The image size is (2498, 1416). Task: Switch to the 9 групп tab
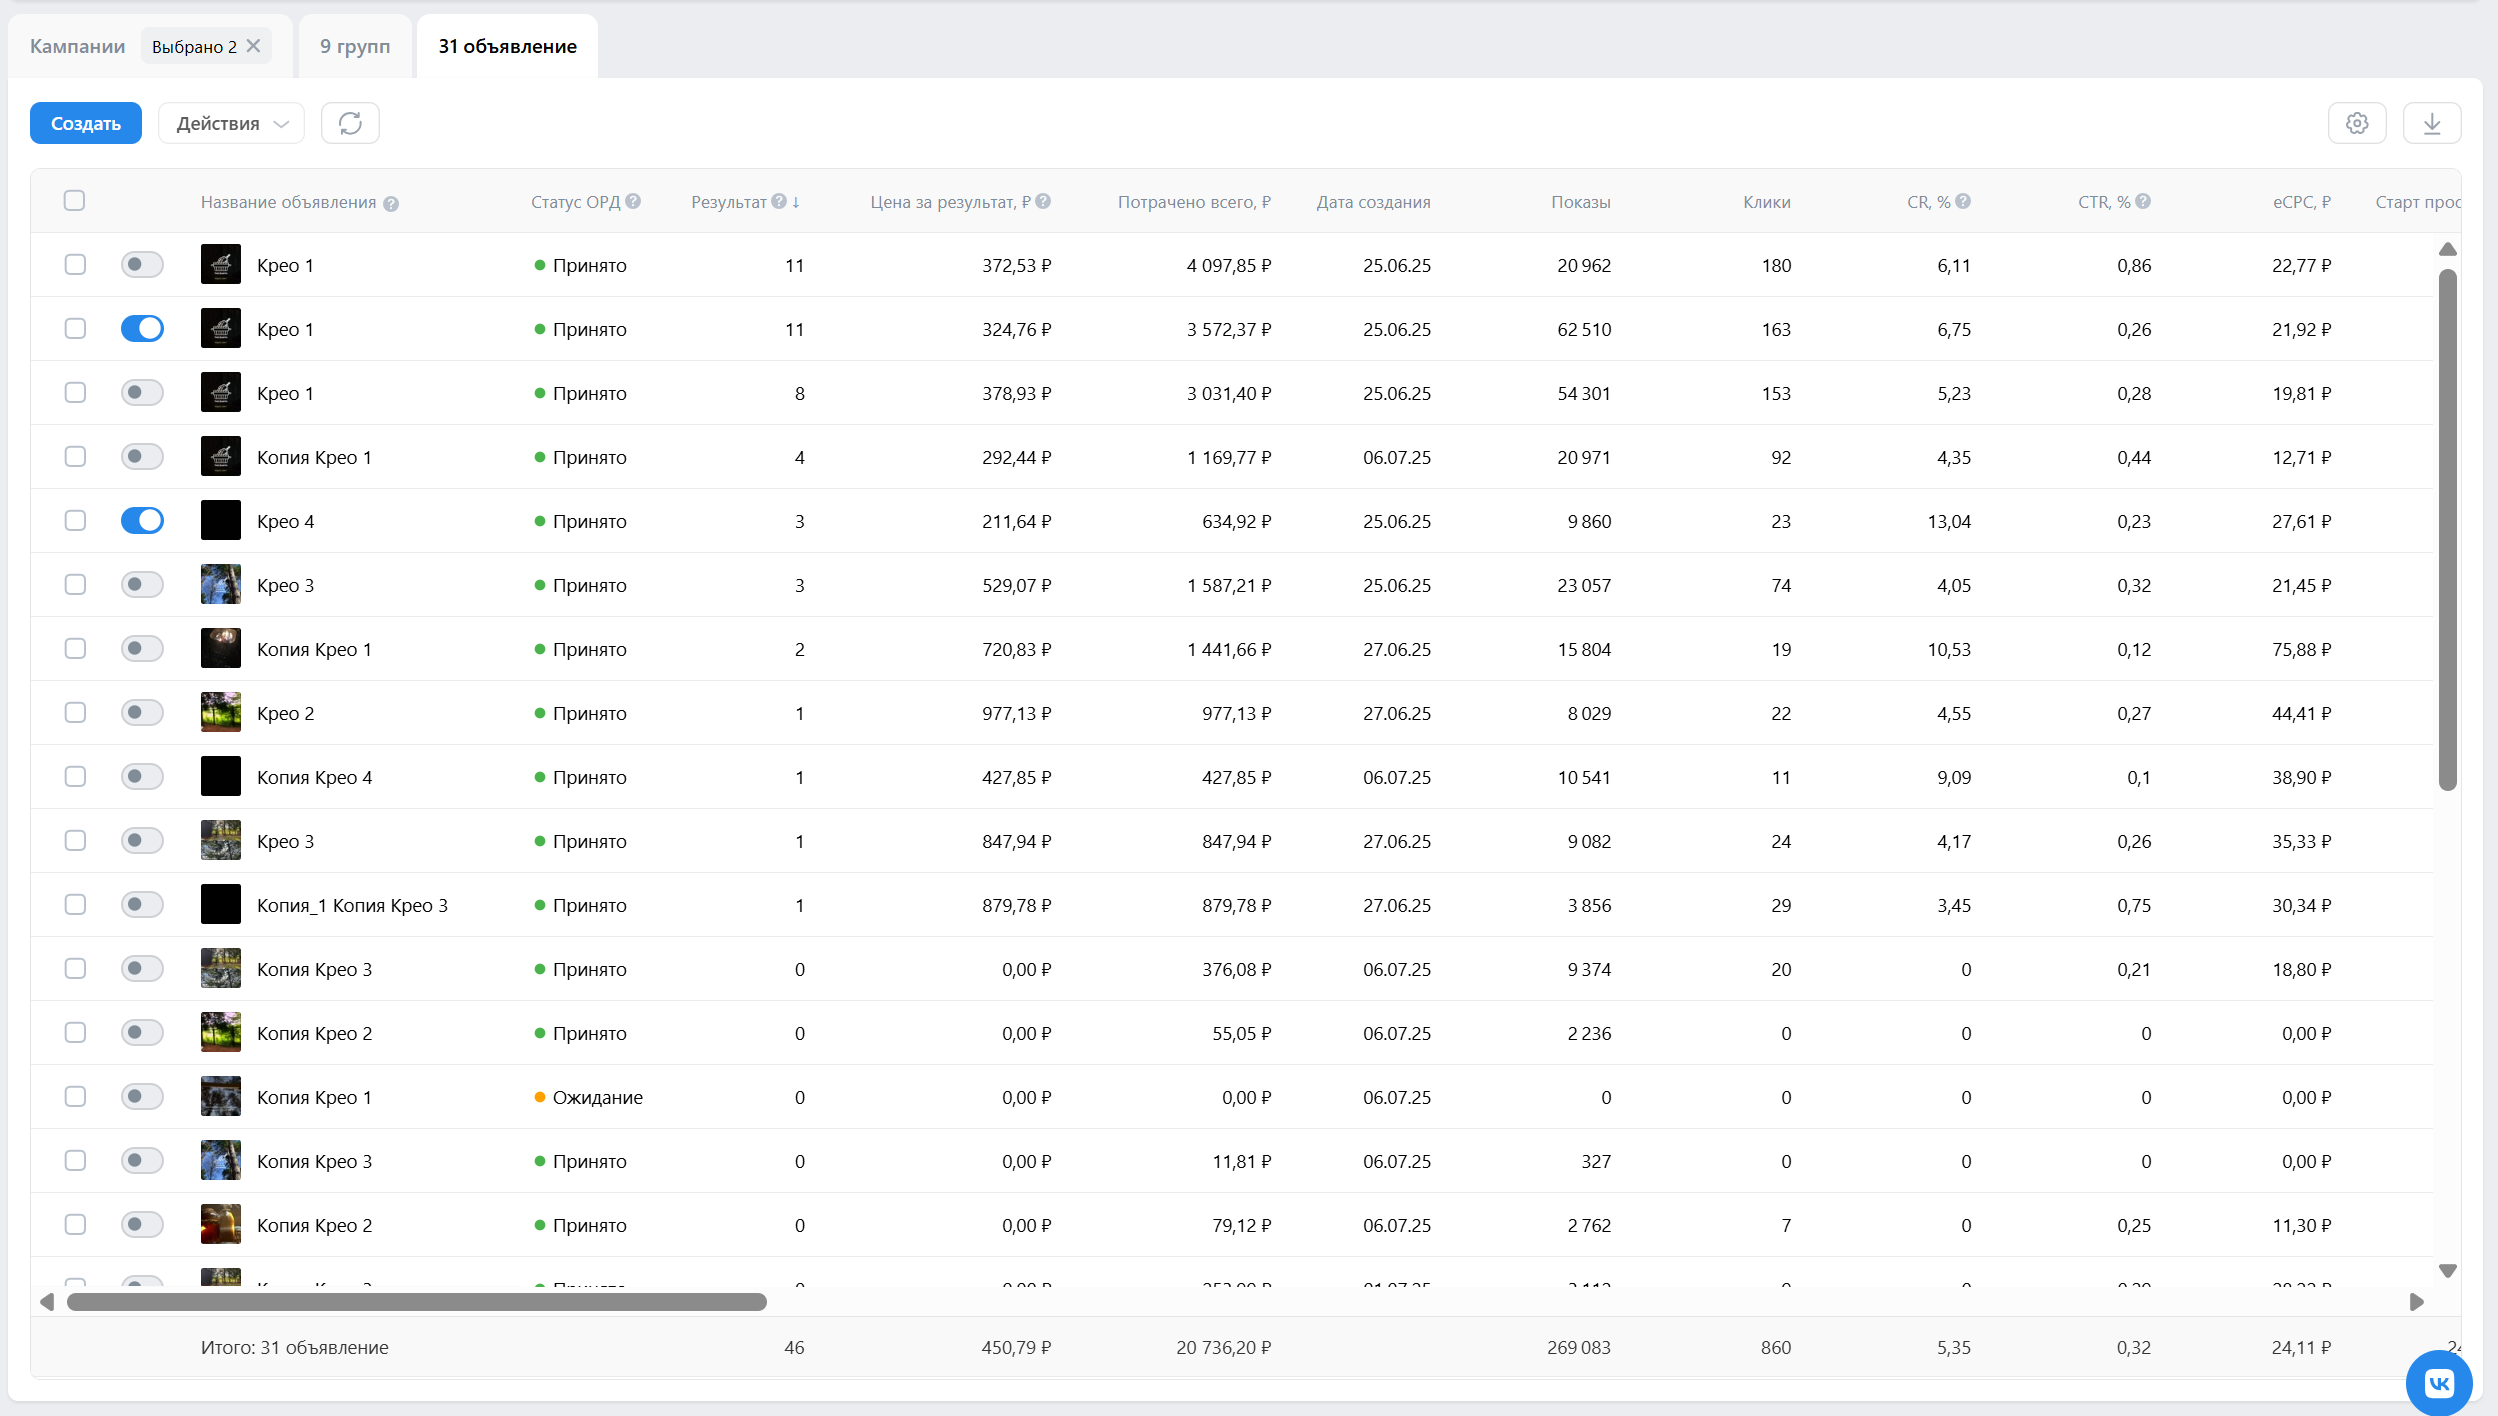tap(355, 46)
